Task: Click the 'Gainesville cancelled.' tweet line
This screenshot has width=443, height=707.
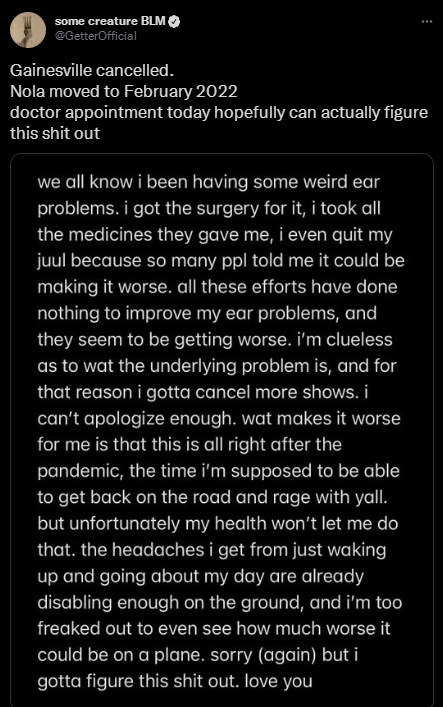Action: pyautogui.click(x=92, y=70)
